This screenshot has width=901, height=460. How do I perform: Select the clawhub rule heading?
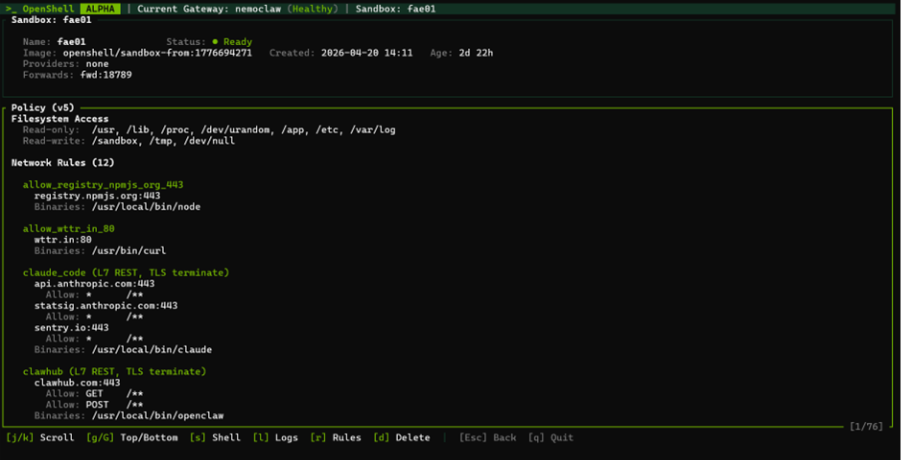click(x=114, y=372)
